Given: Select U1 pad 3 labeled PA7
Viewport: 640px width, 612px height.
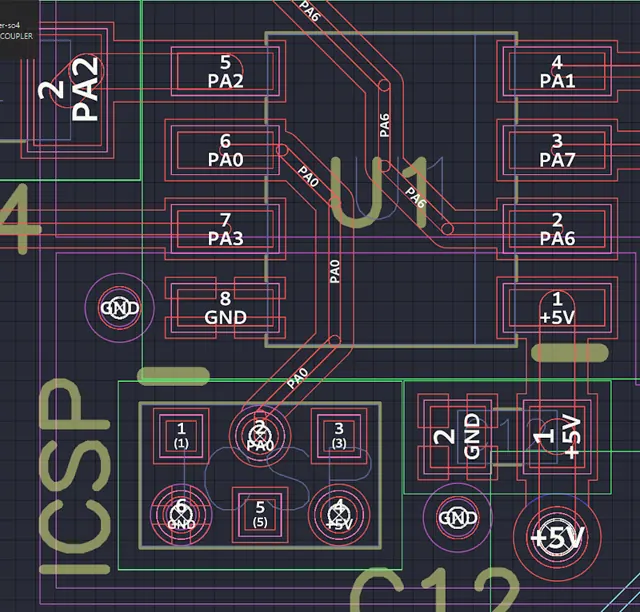Looking at the screenshot, I should pyautogui.click(x=557, y=150).
